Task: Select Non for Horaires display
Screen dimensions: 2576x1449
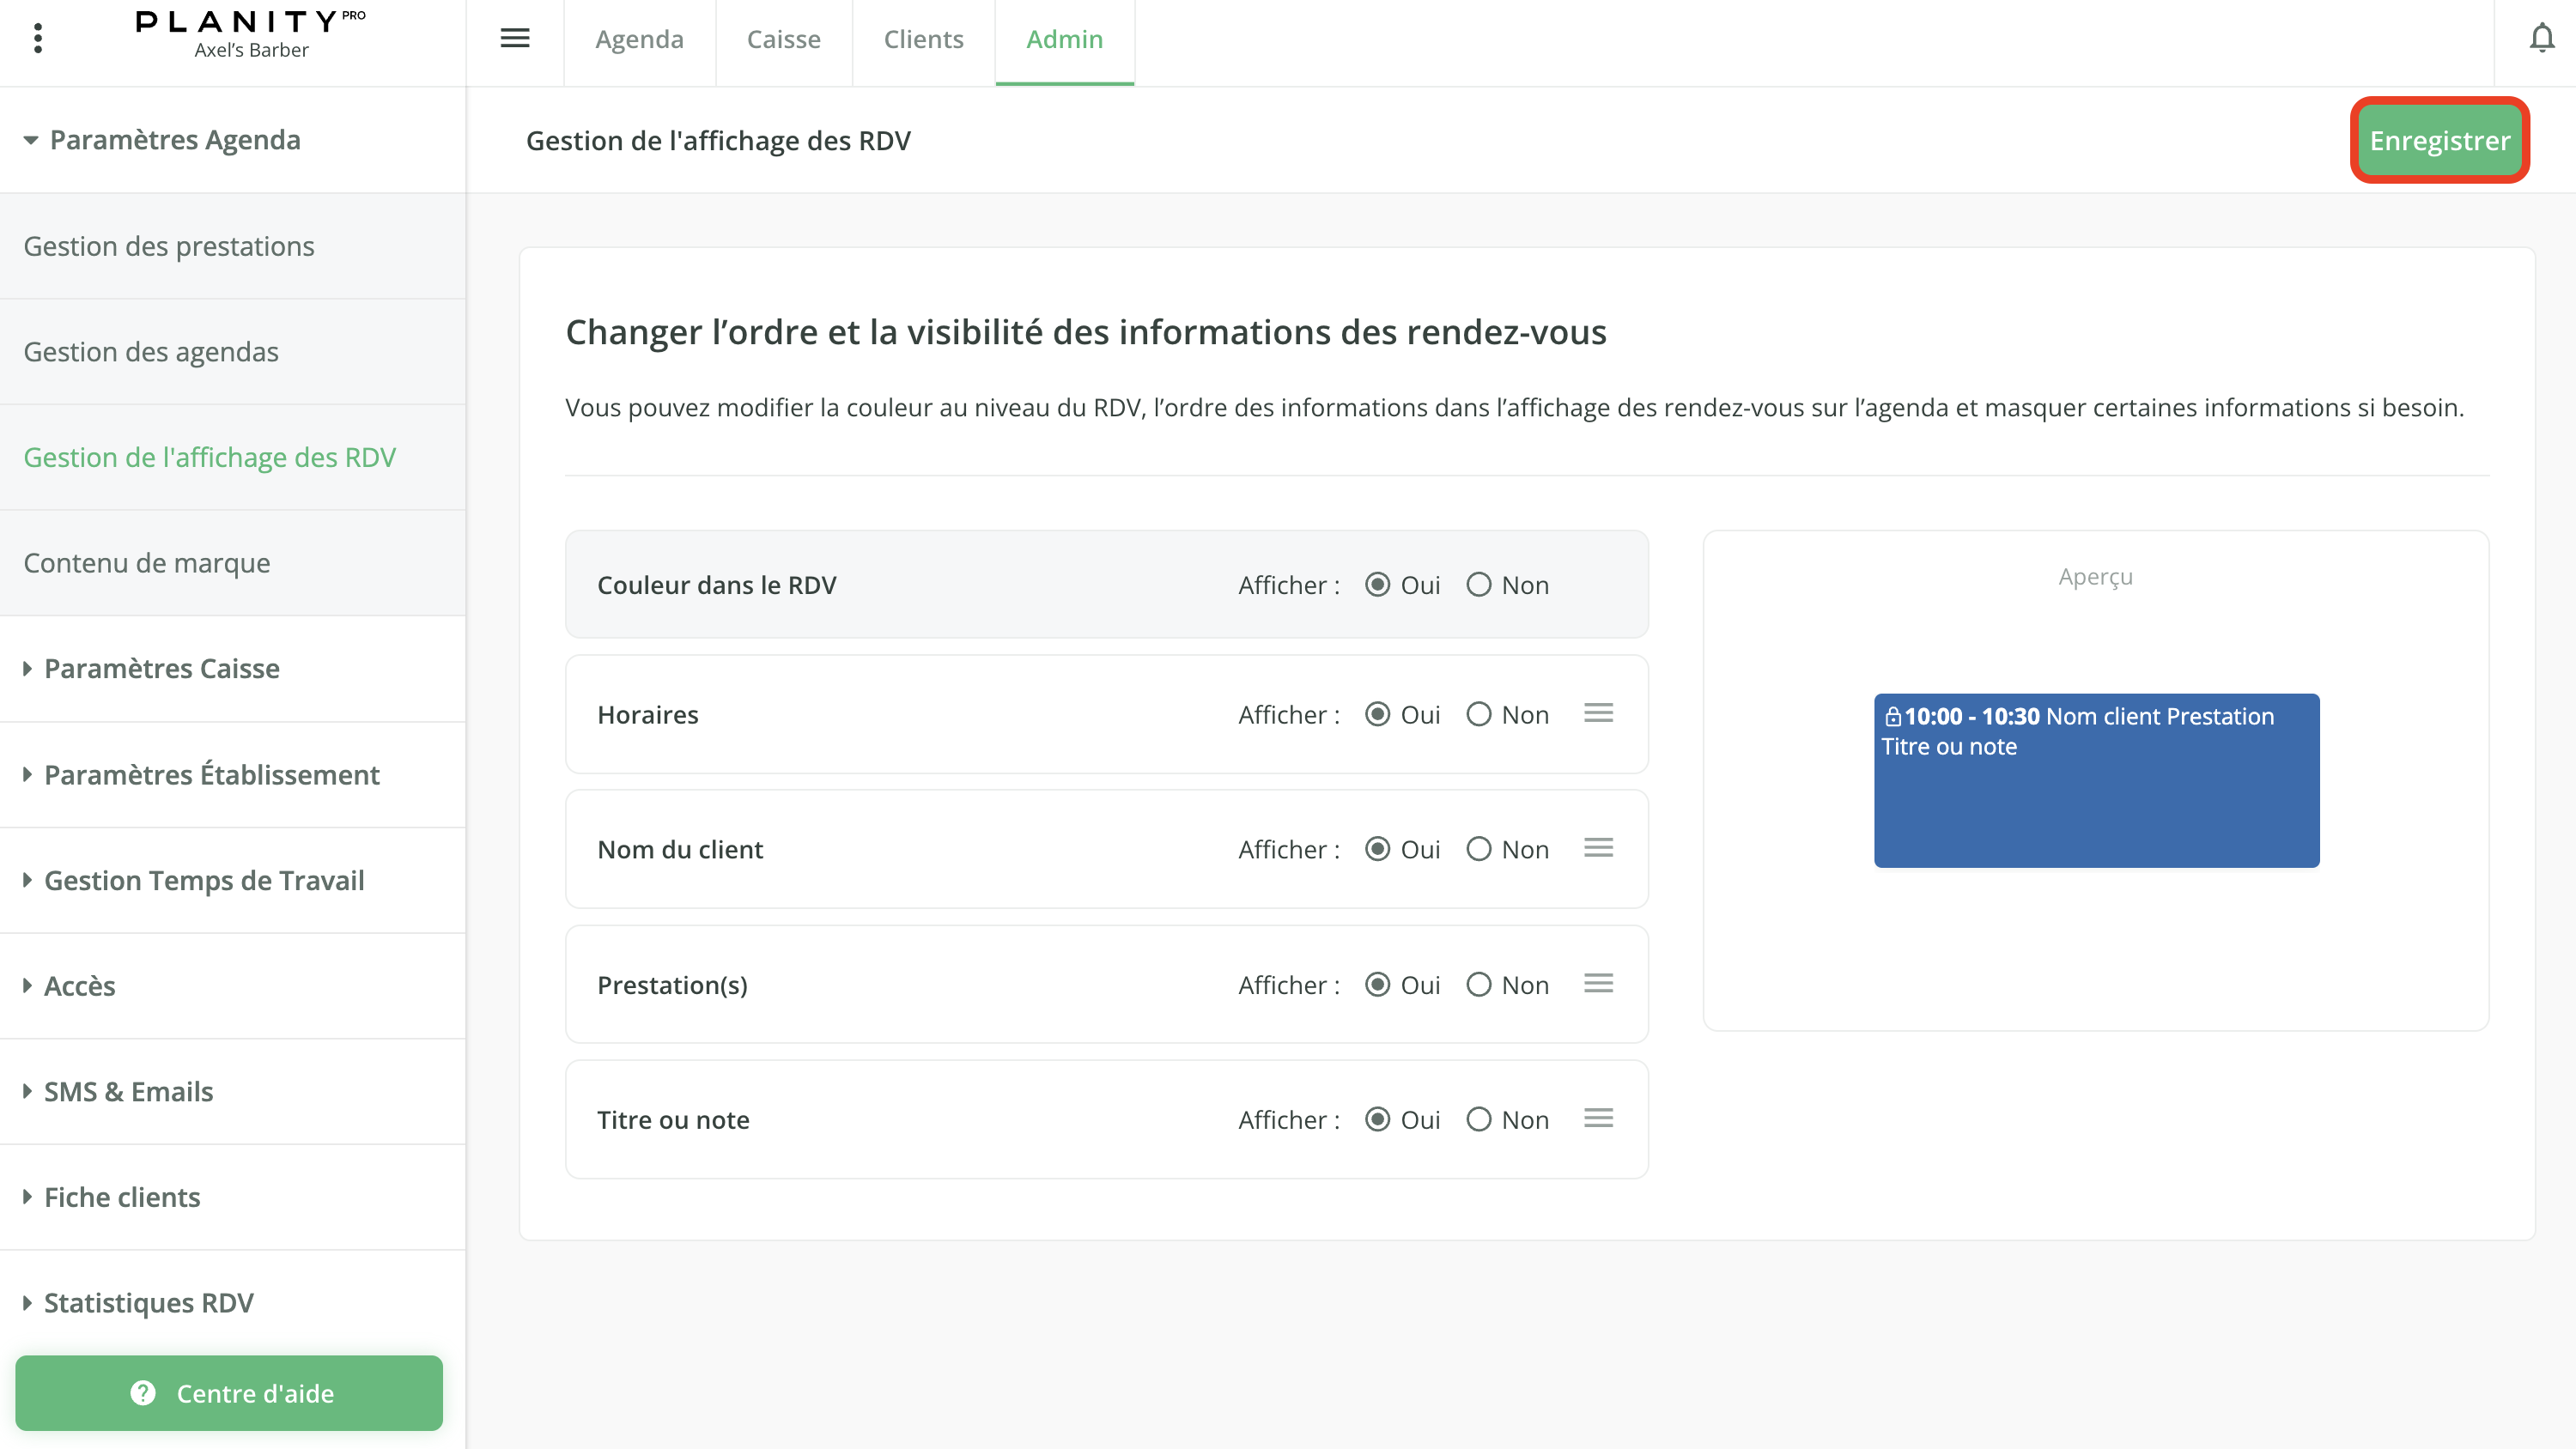Action: click(x=1479, y=714)
